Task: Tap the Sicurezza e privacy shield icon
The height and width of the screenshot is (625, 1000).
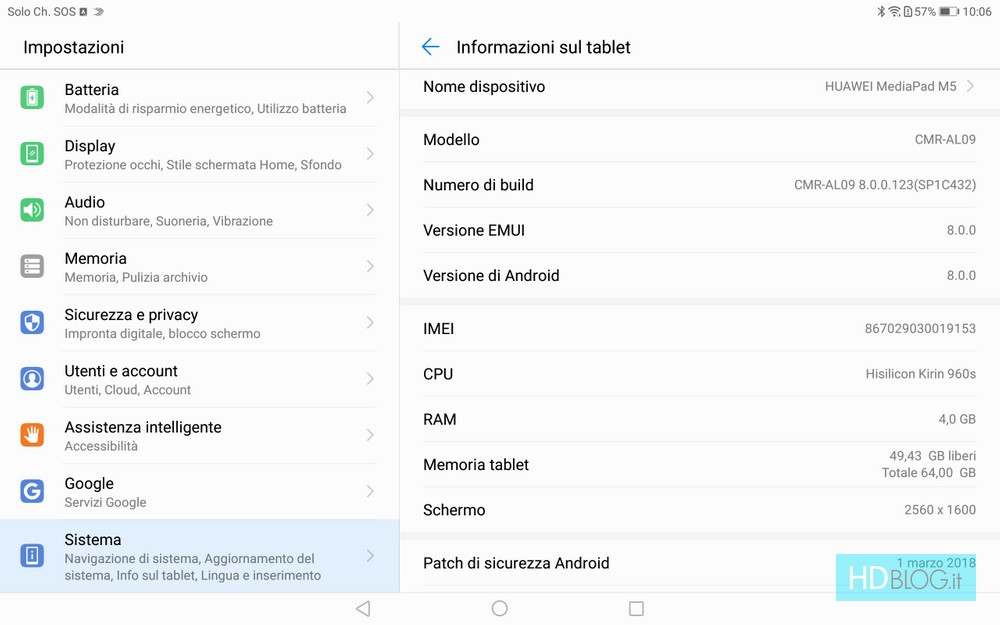Action: click(32, 322)
